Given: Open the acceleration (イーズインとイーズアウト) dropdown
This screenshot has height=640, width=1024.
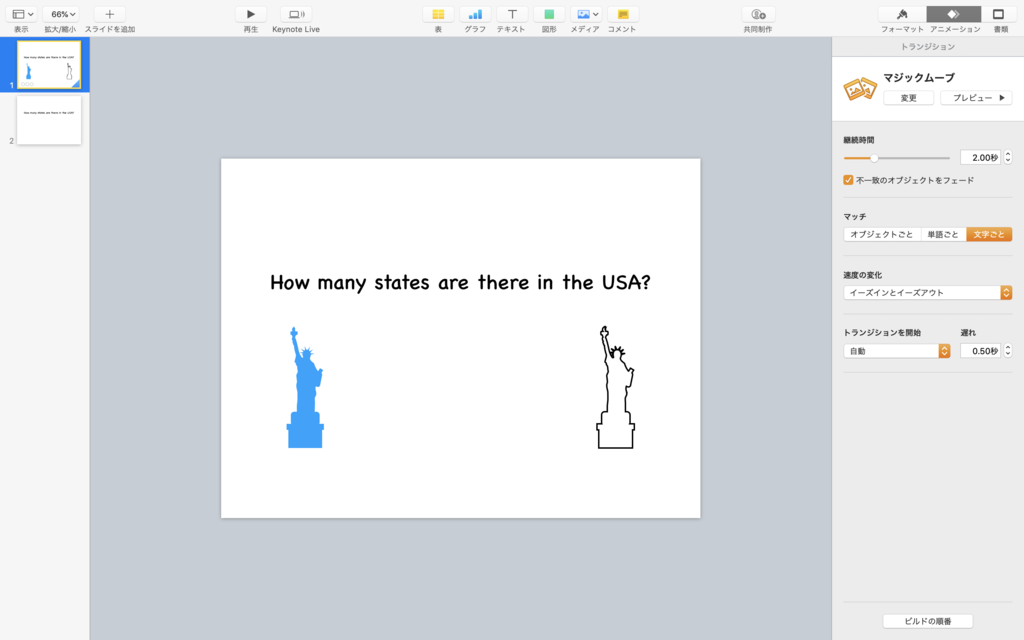Looking at the screenshot, I should coord(927,293).
